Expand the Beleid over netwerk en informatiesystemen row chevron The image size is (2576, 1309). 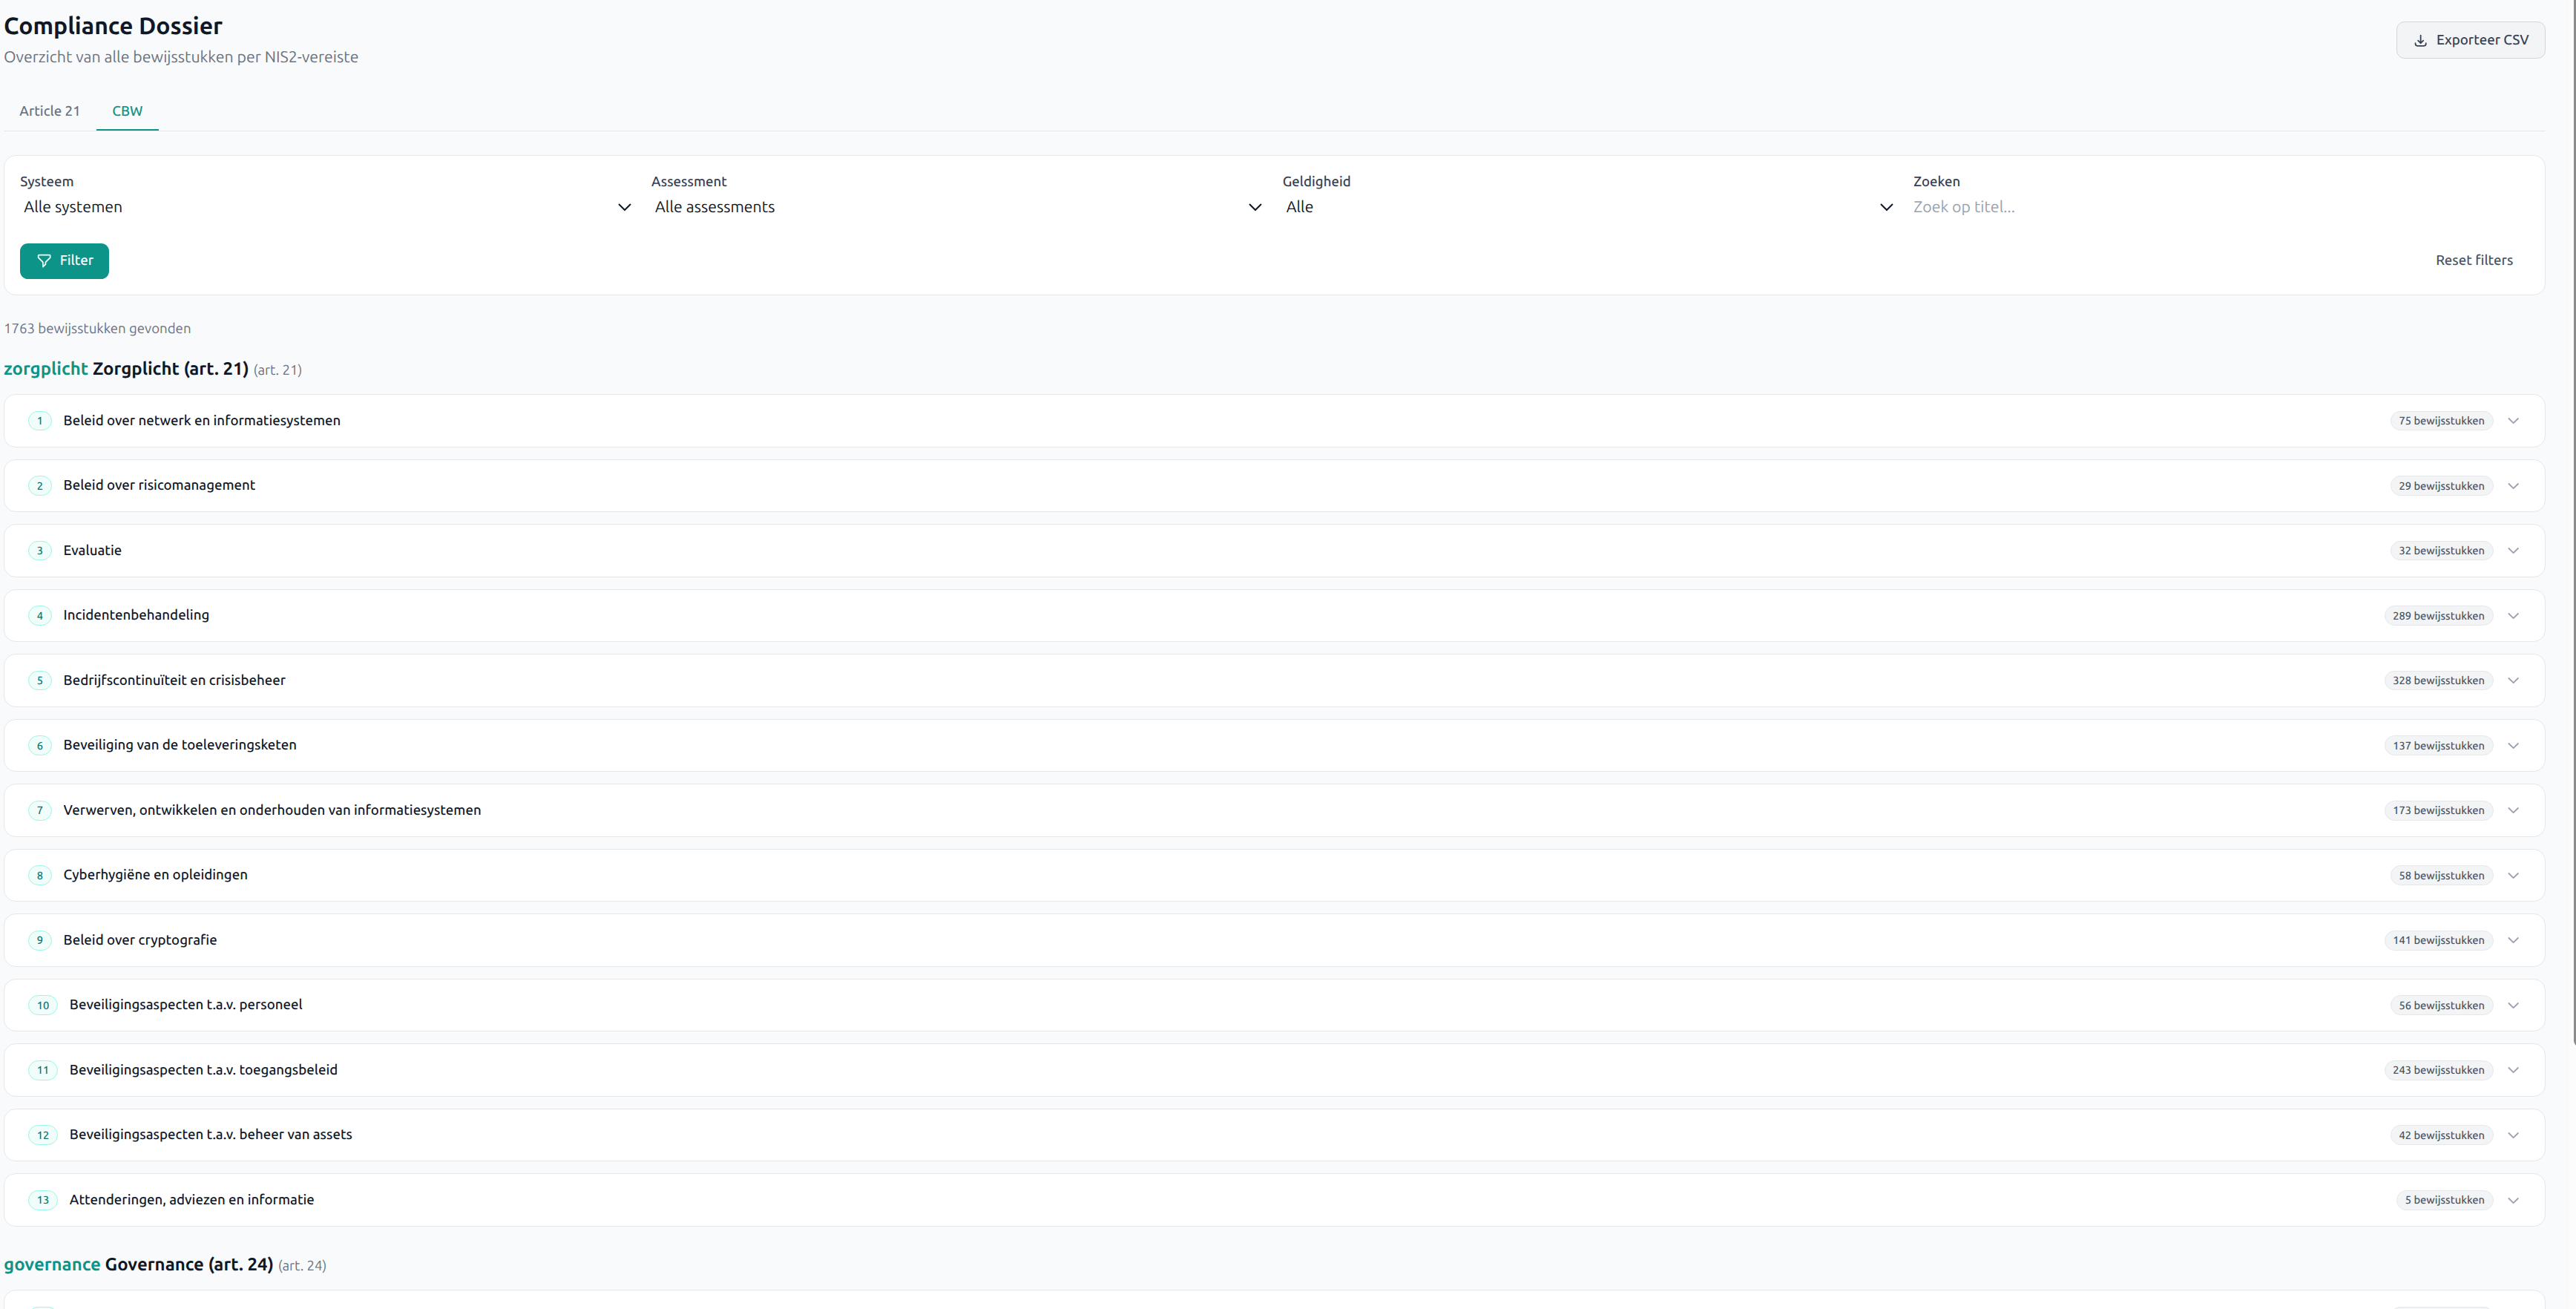(x=2513, y=421)
